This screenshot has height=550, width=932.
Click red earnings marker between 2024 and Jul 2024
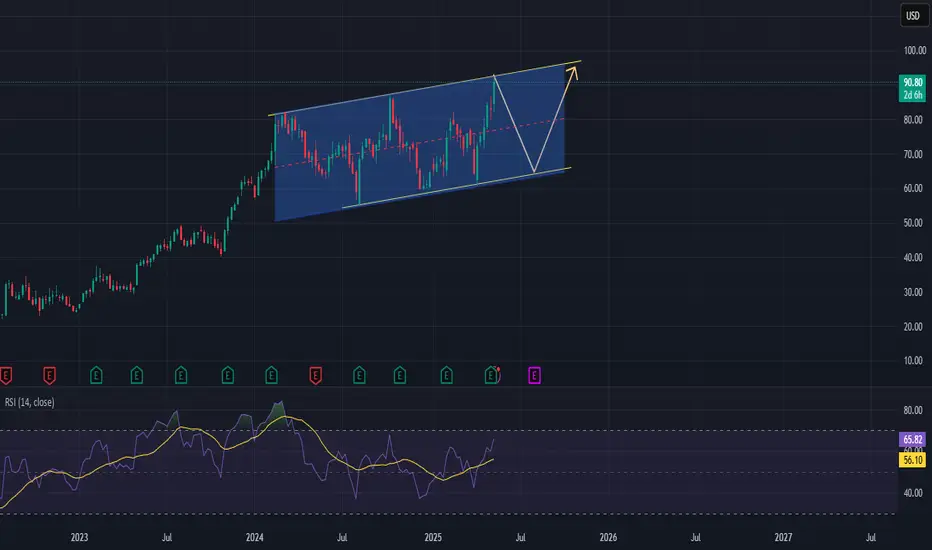316,375
